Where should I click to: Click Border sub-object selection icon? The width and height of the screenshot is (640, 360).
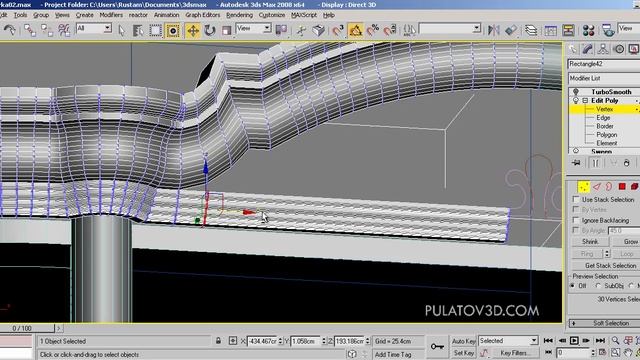point(609,187)
